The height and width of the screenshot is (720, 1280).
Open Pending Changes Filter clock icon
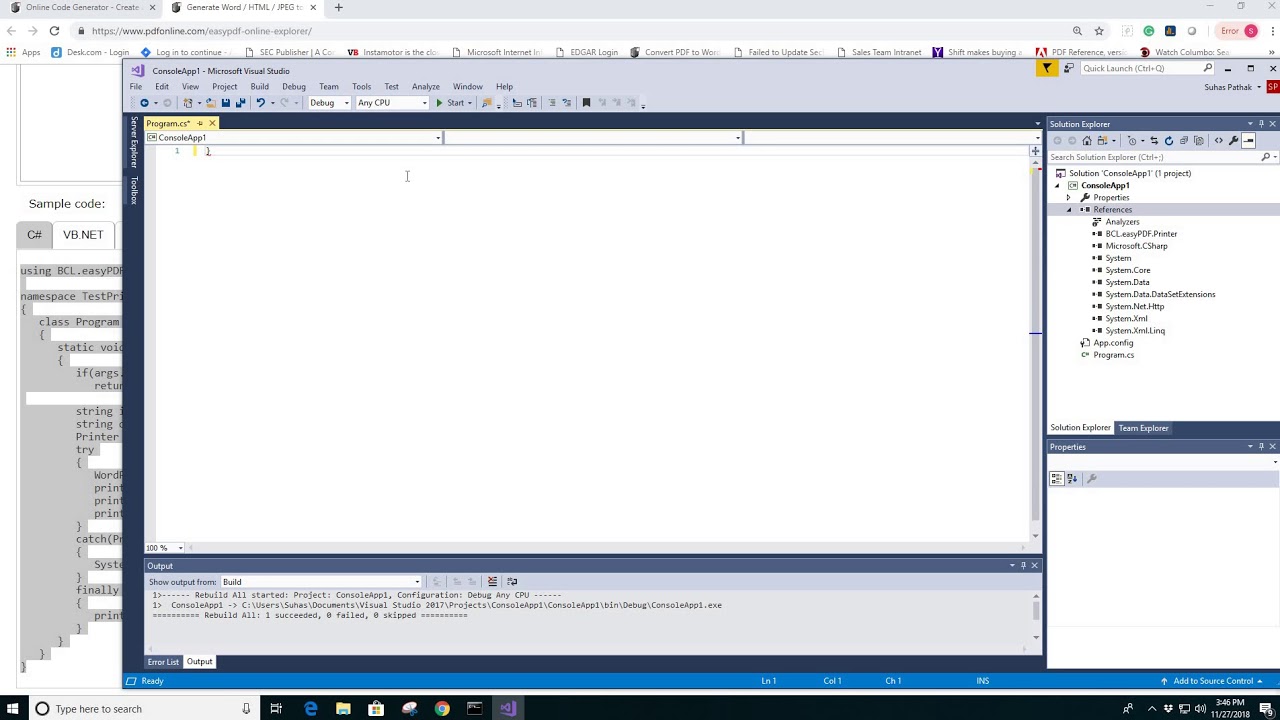[x=1132, y=140]
